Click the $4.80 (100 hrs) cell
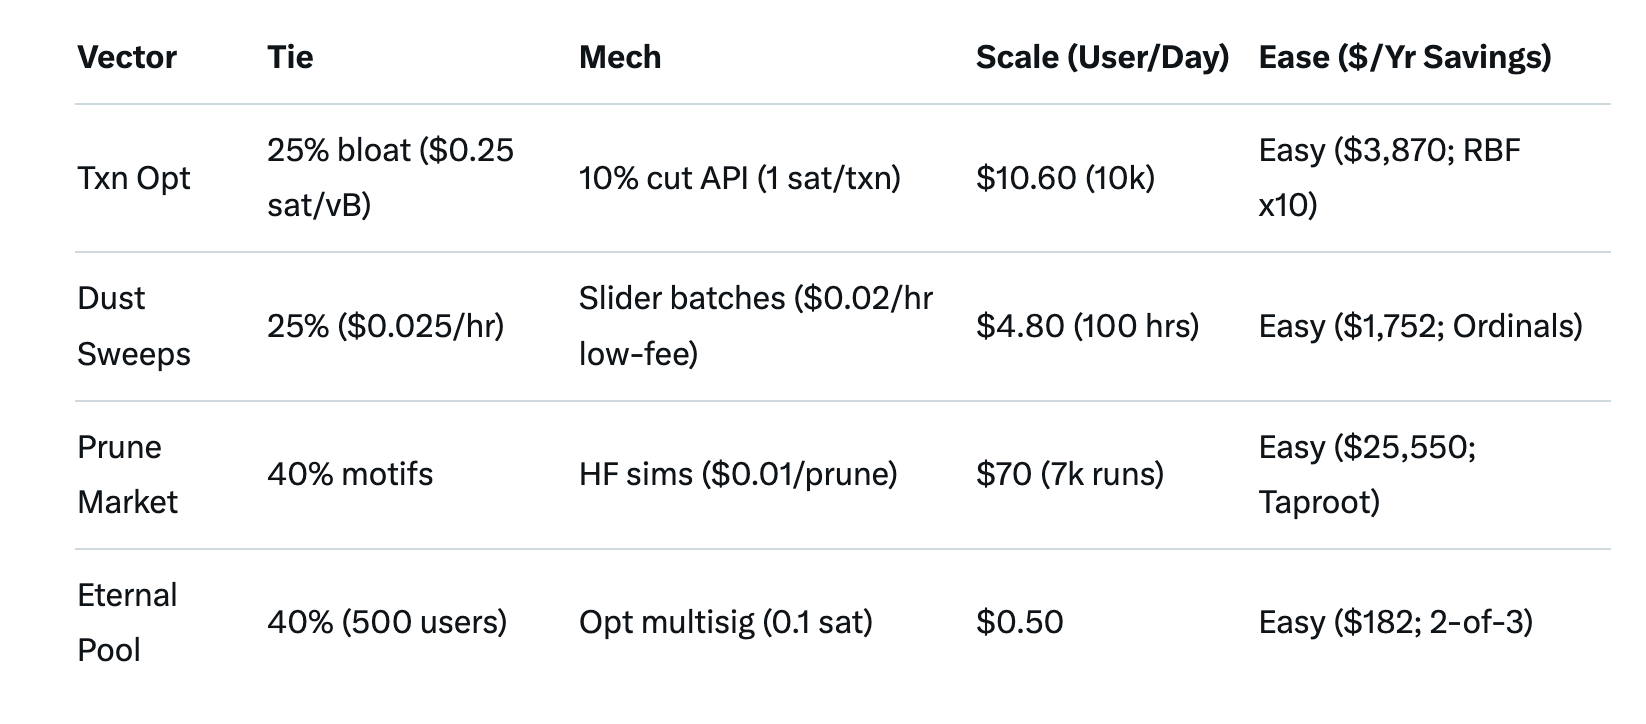This screenshot has height=724, width=1646. pyautogui.click(x=1087, y=326)
